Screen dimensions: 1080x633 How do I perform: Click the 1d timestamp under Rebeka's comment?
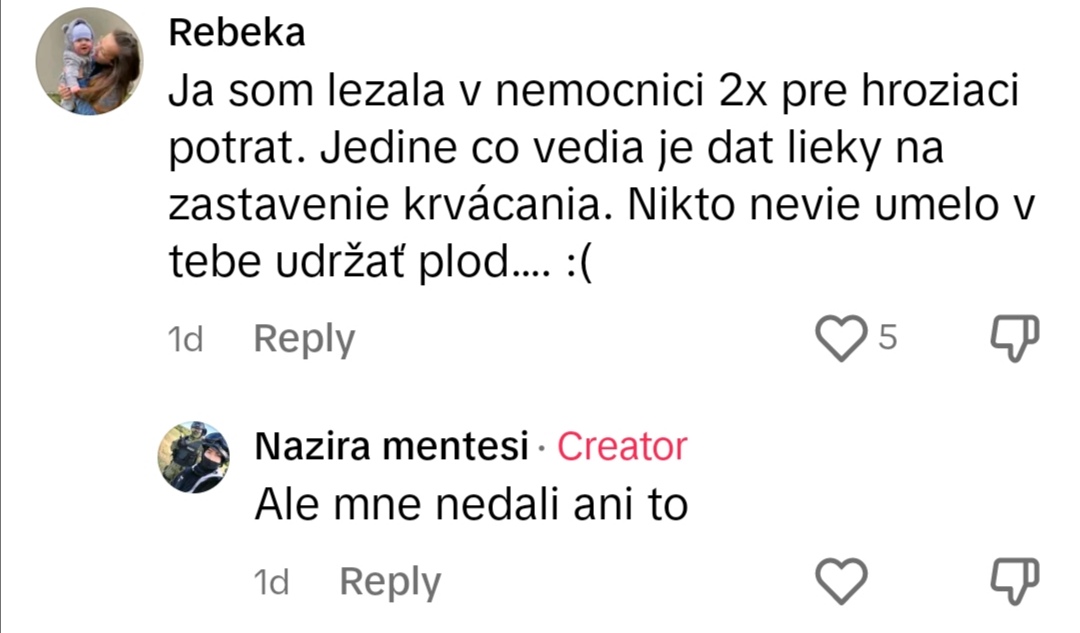tap(186, 340)
